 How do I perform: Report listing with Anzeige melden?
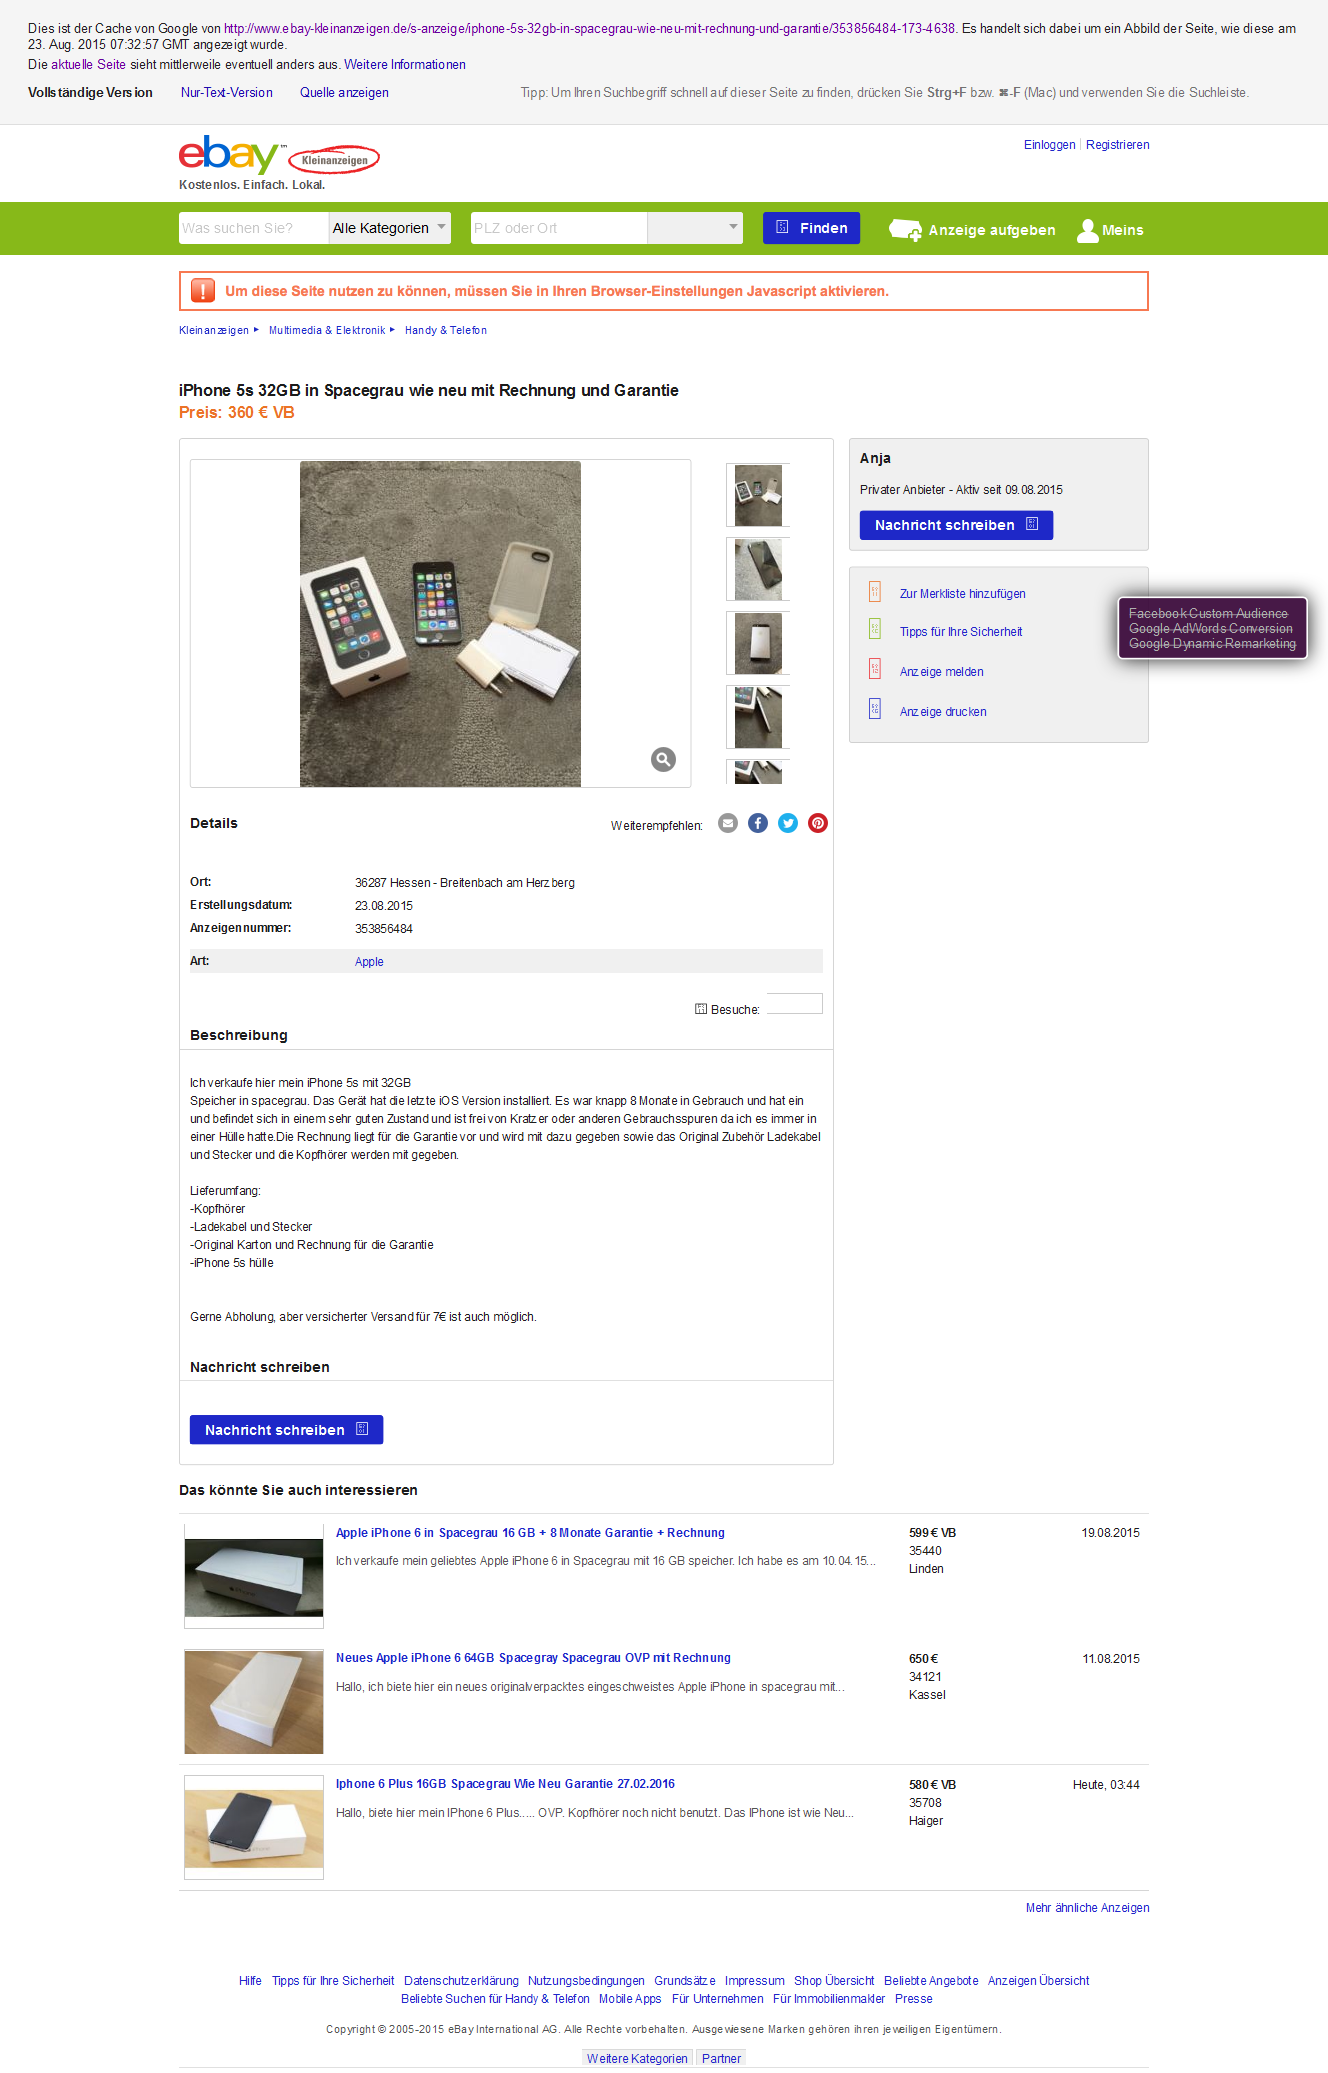[x=941, y=672]
